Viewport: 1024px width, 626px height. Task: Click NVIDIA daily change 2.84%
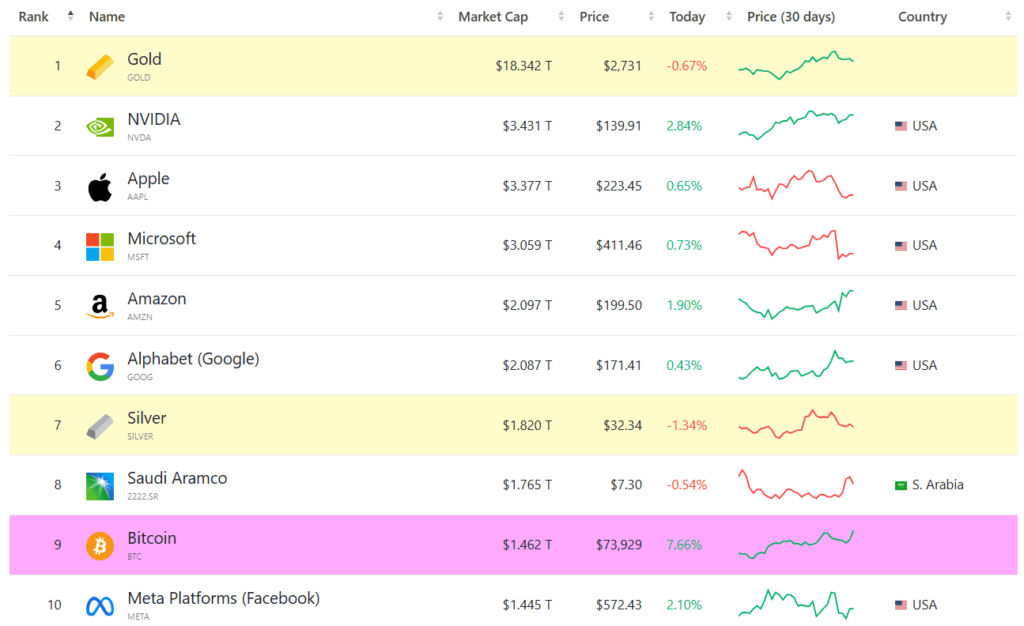pyautogui.click(x=684, y=126)
